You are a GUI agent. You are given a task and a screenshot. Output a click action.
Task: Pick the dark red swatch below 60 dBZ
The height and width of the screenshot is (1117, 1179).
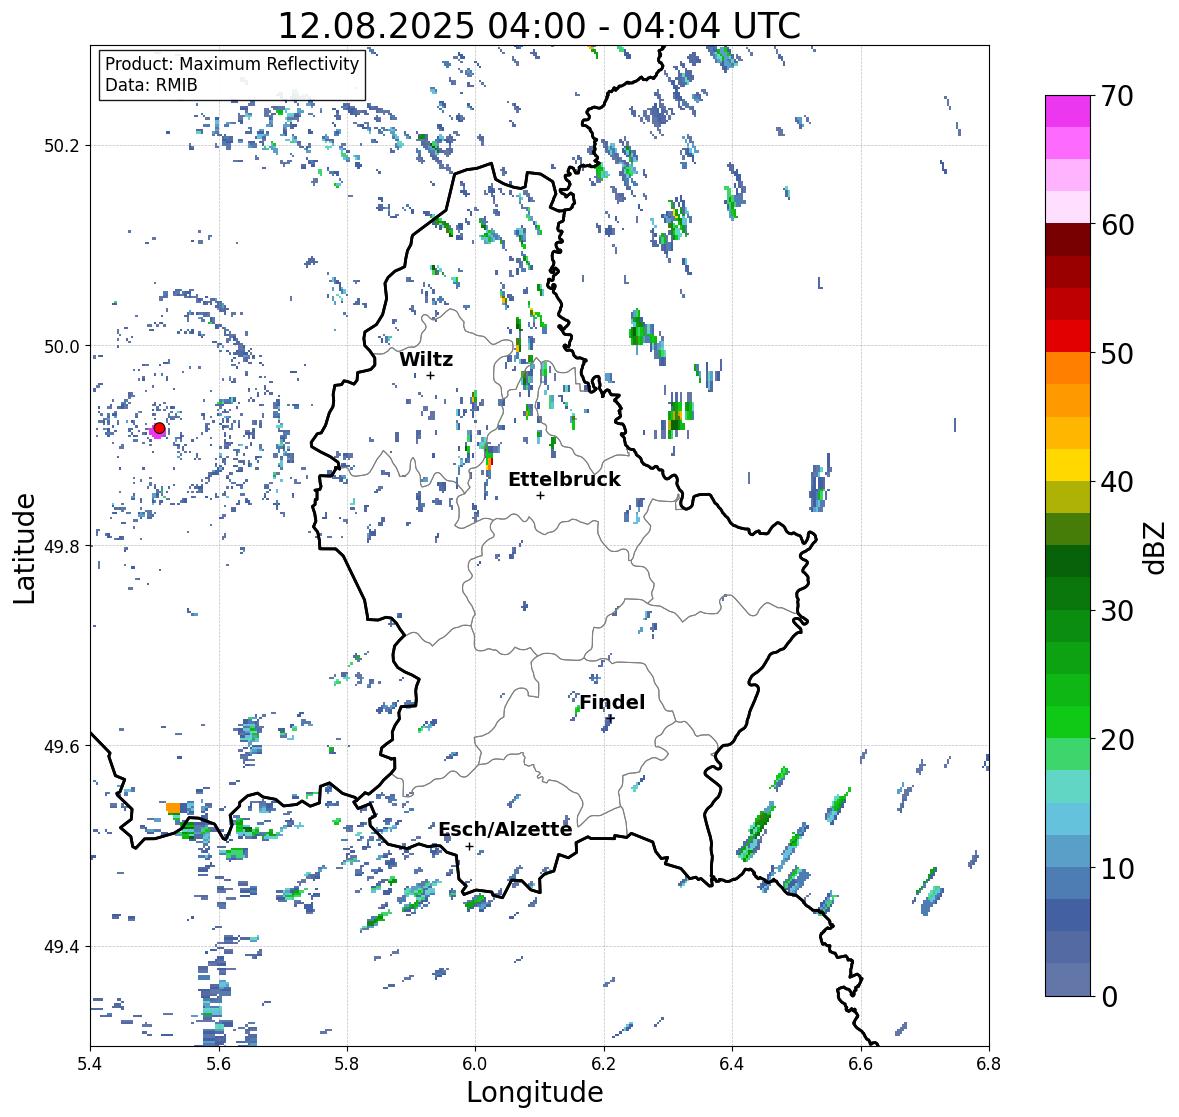(x=1068, y=239)
